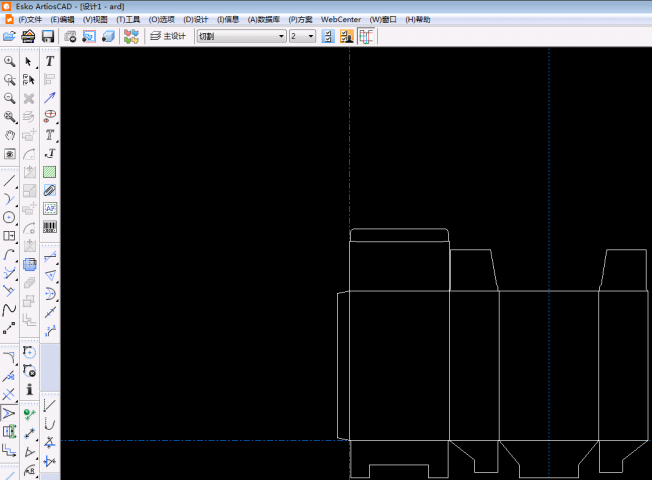Select the Pan hand tool
Image resolution: width=652 pixels, height=480 pixels.
10,135
